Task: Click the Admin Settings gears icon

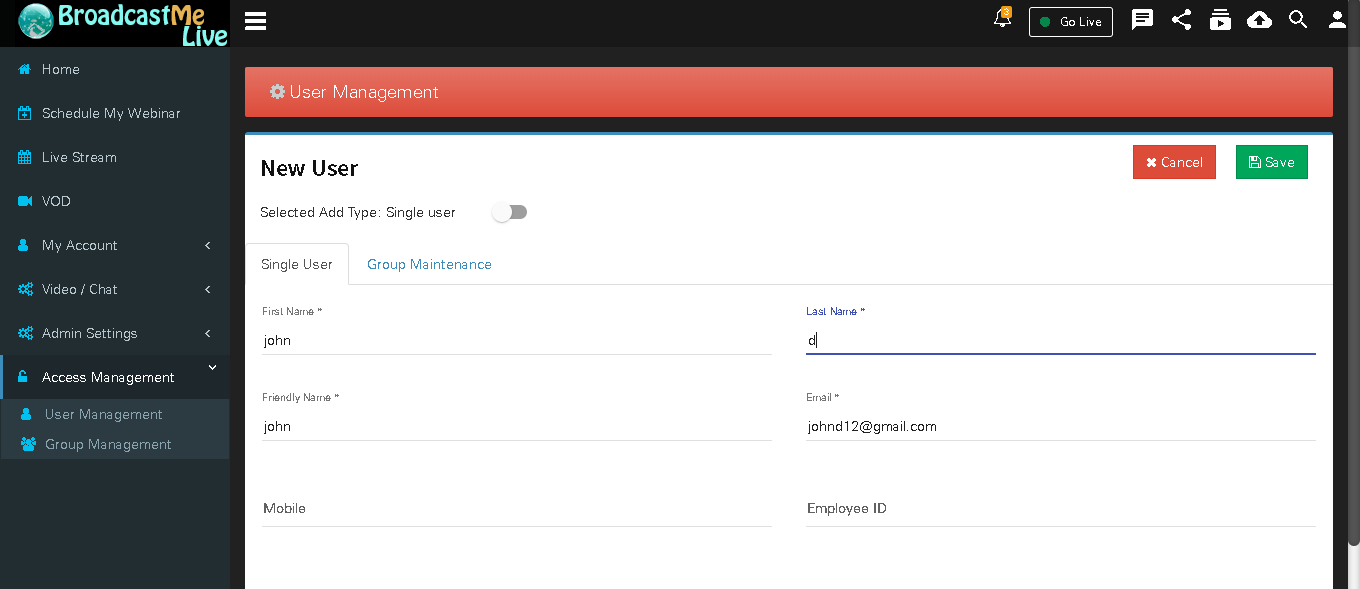Action: tap(24, 333)
